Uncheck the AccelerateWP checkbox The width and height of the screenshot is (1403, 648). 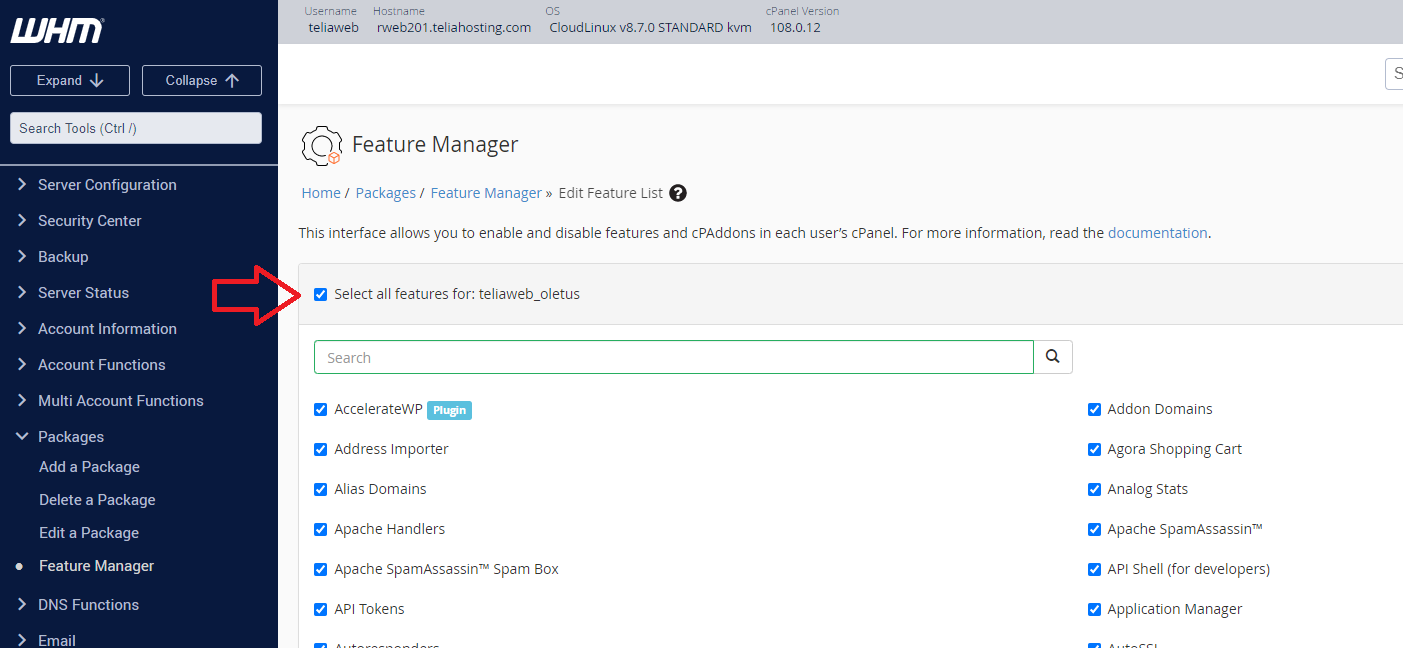click(x=321, y=409)
